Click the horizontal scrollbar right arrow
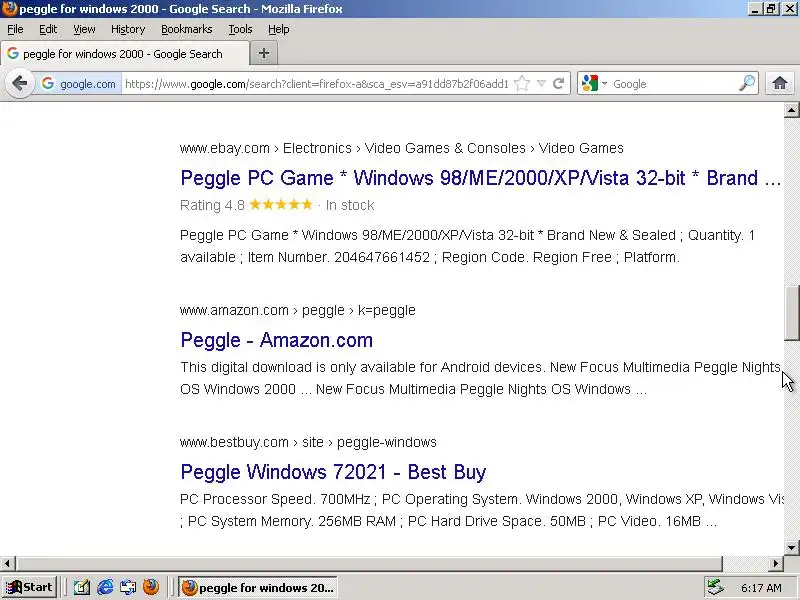Screen dimensions: 800x600 click(776, 563)
